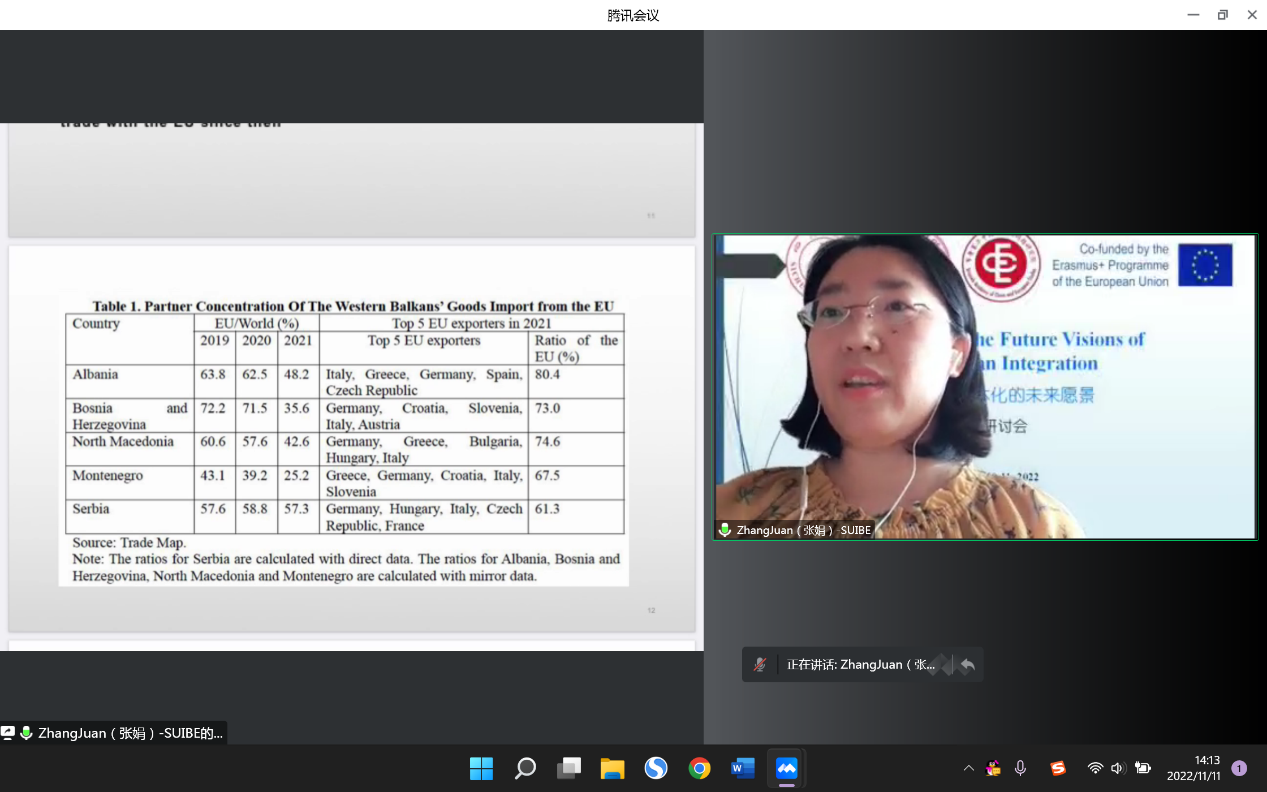Screen dimensions: 1267x792
Task: Open the clock showing 14:13
Action: (1193, 768)
